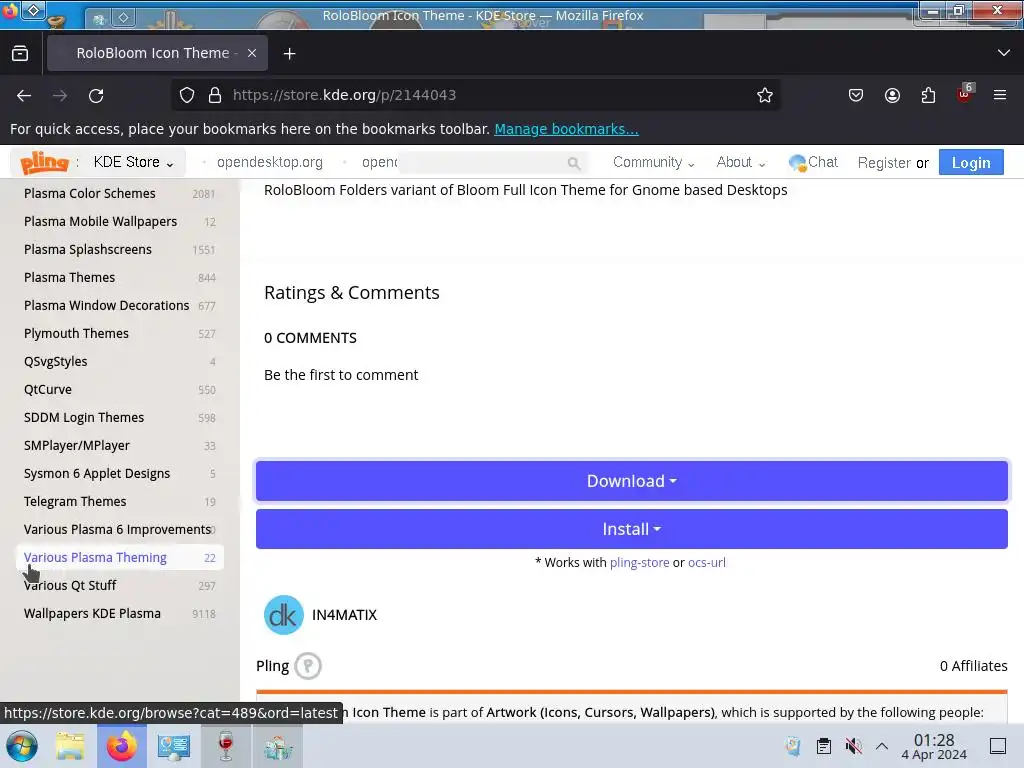Open the extensions puzzle icon
Image resolution: width=1024 pixels, height=768 pixels.
[x=928, y=95]
